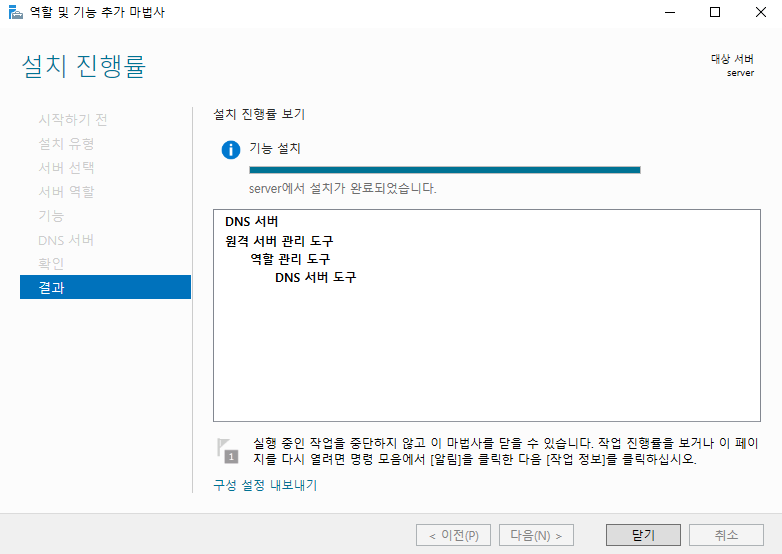Minimize the wizard window
Screen dimensions: 782x554
click(670, 12)
